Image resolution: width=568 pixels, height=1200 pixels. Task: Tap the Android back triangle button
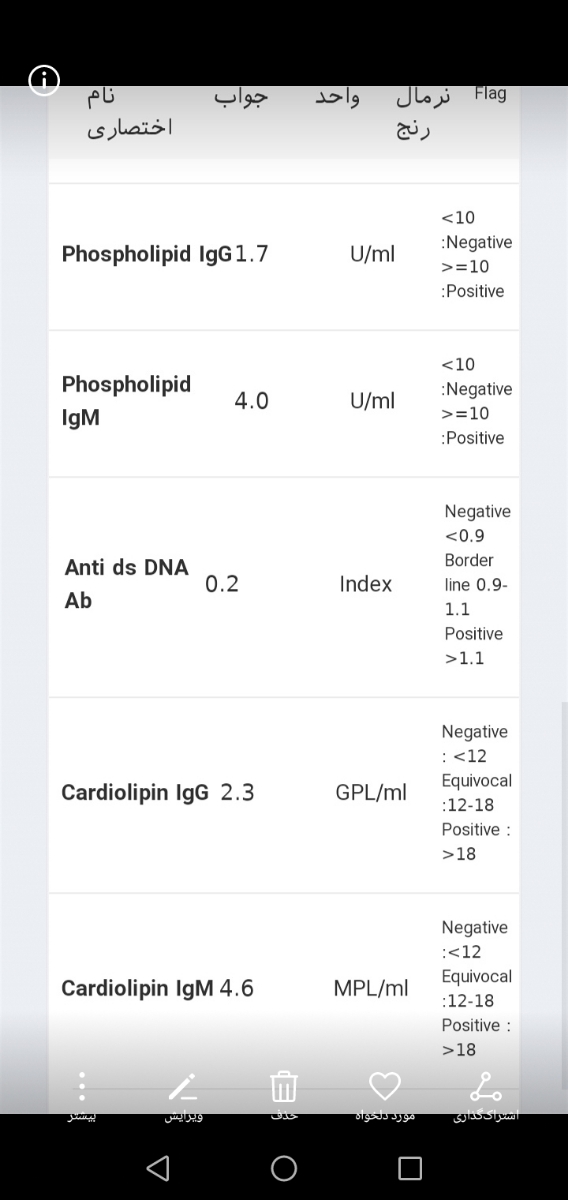(x=157, y=1168)
